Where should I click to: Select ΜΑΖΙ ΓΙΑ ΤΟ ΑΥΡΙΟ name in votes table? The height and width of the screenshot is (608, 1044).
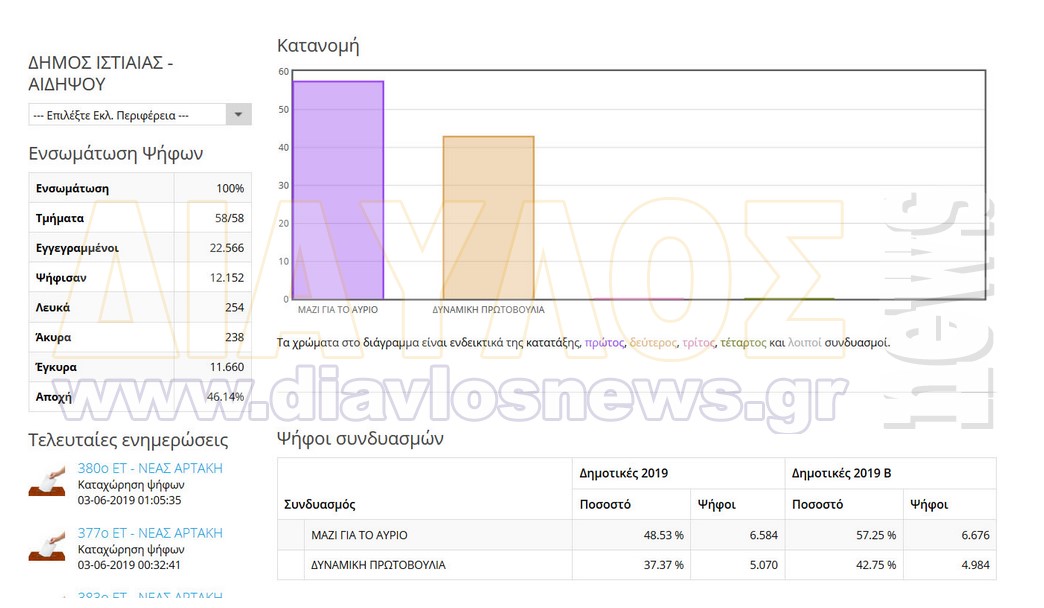tap(359, 535)
